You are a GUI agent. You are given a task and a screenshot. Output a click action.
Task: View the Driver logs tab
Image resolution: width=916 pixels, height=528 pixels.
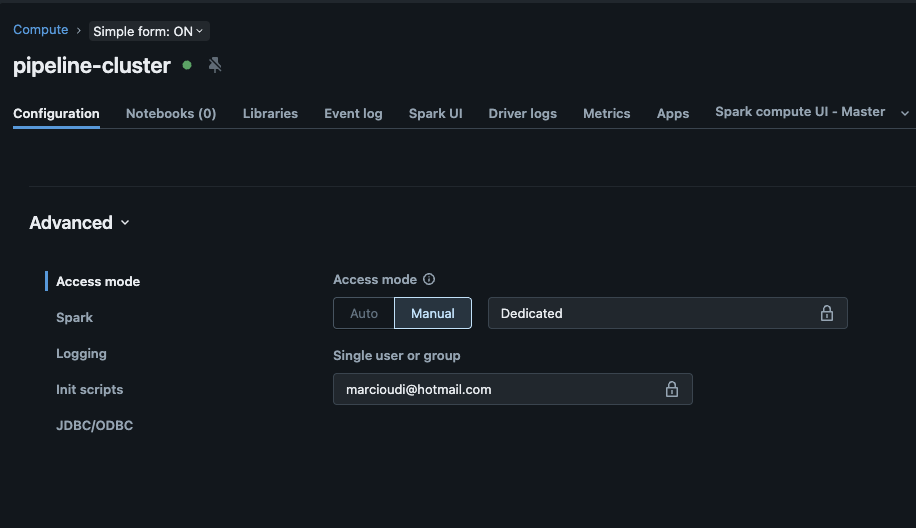click(522, 114)
